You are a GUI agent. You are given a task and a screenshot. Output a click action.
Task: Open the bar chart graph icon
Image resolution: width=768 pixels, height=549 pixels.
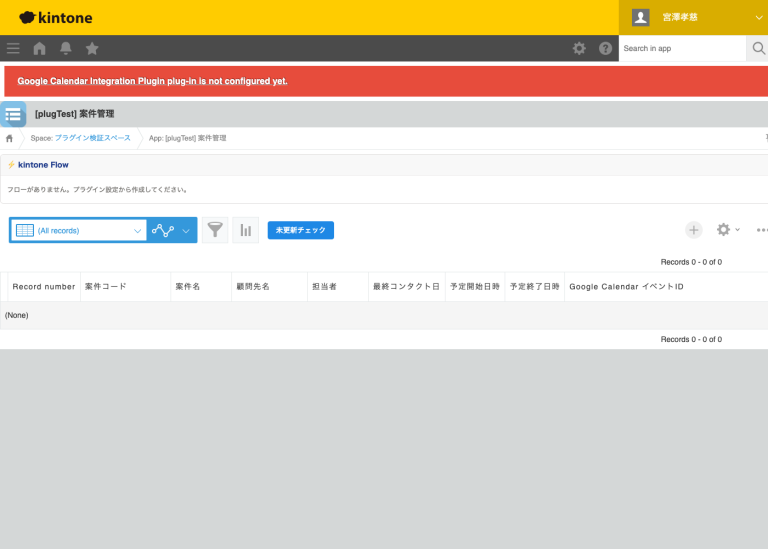(245, 230)
